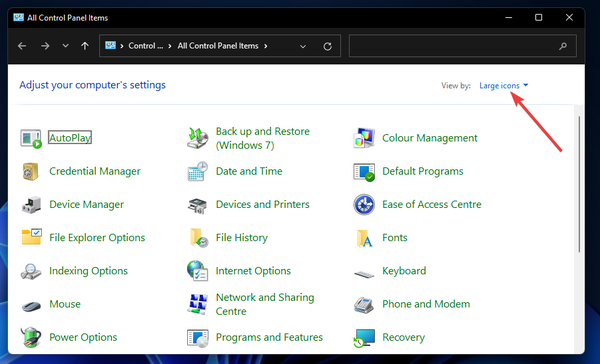Open the File Explorer Options link
The height and width of the screenshot is (364, 600).
tap(97, 238)
